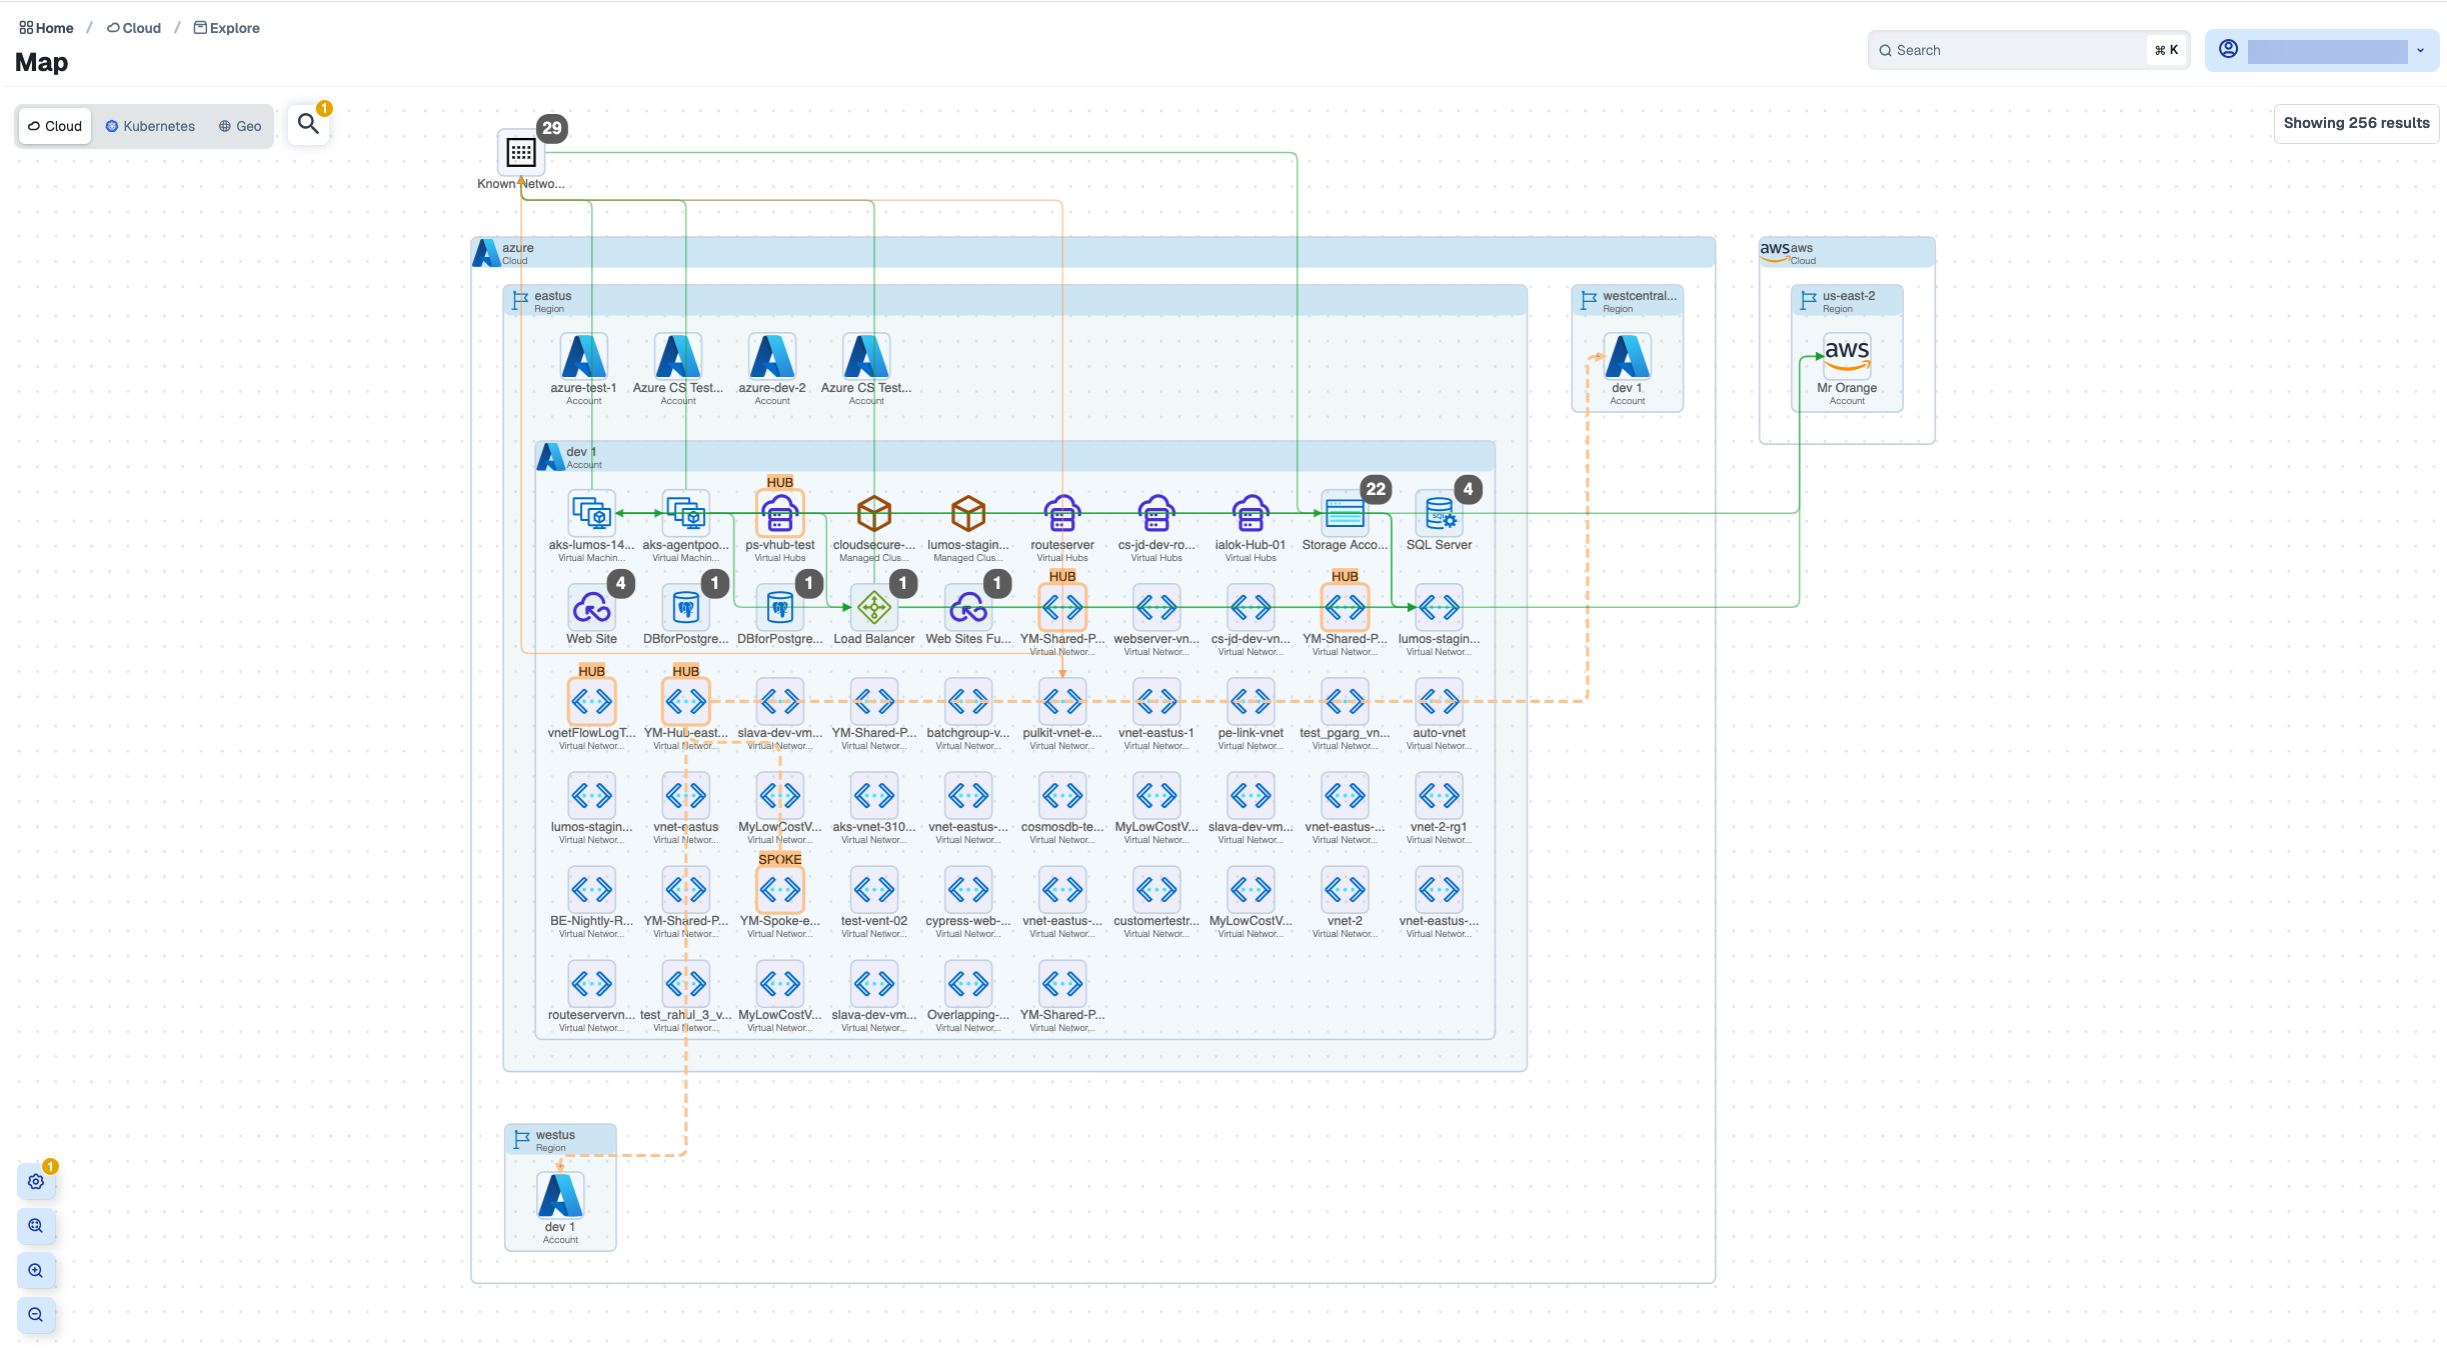The height and width of the screenshot is (1349, 2447).
Task: Collapse the westus region header
Action: (x=560, y=1140)
